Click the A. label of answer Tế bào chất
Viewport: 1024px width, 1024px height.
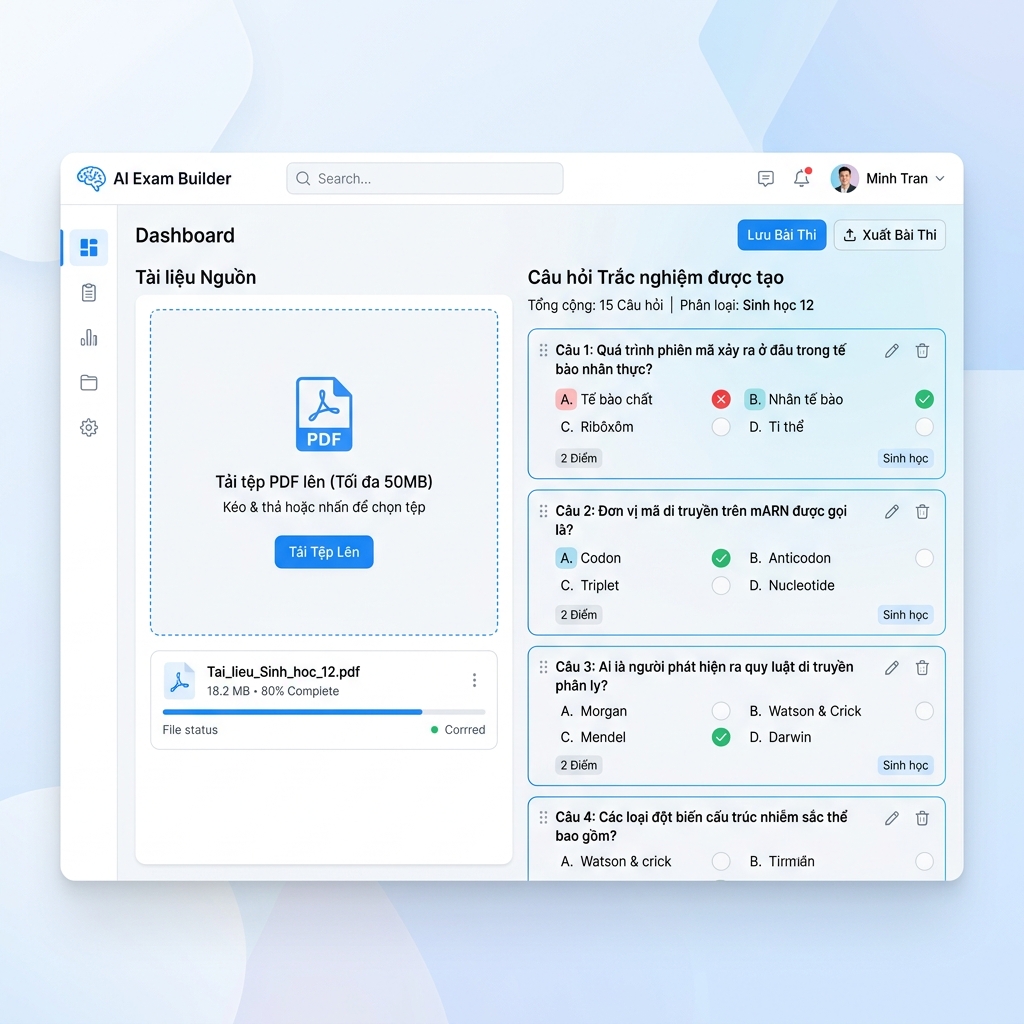[566, 399]
